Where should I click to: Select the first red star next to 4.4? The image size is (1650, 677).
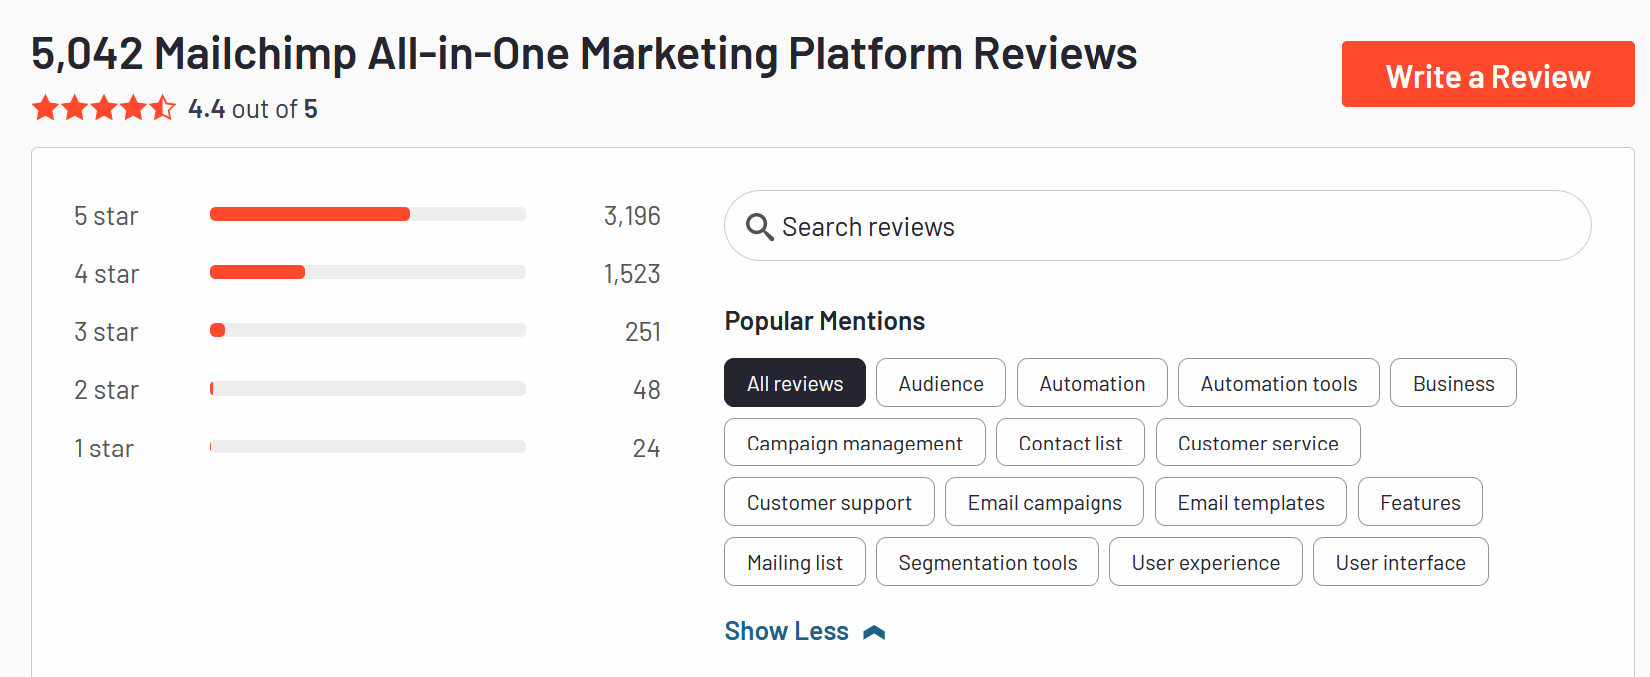[x=45, y=107]
